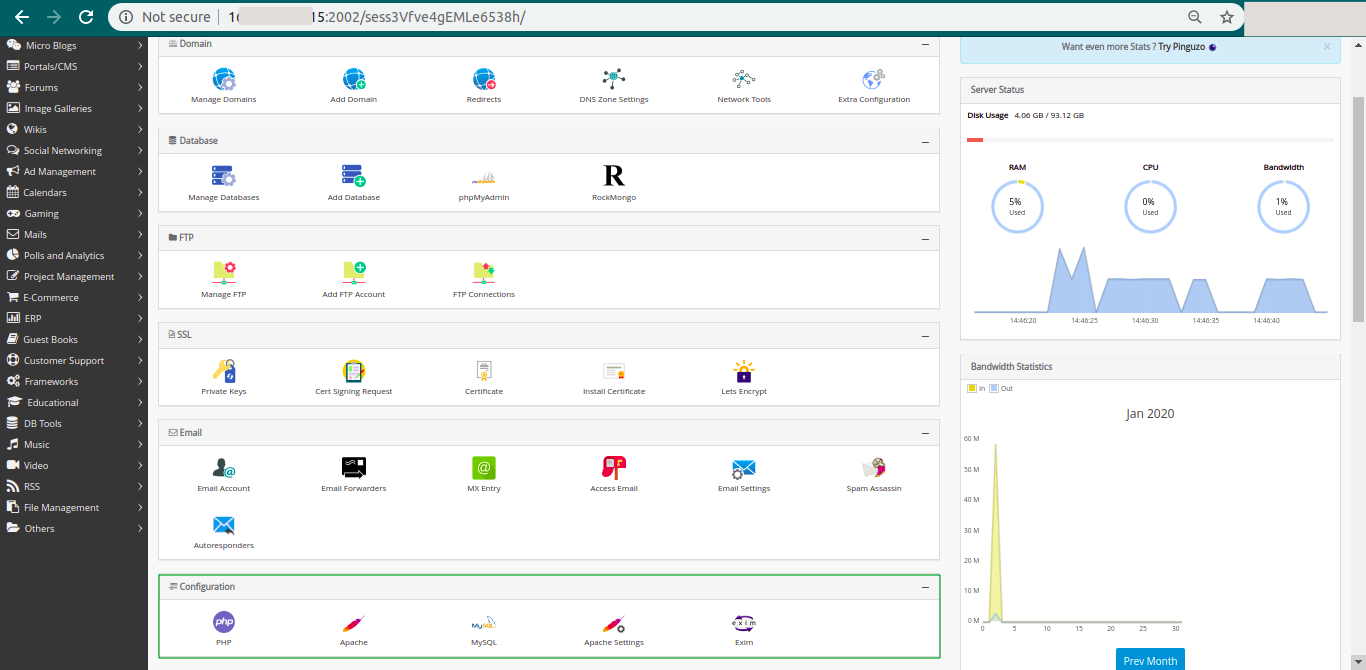
Task: Bookmark this page with star icon
Action: coord(1227,17)
